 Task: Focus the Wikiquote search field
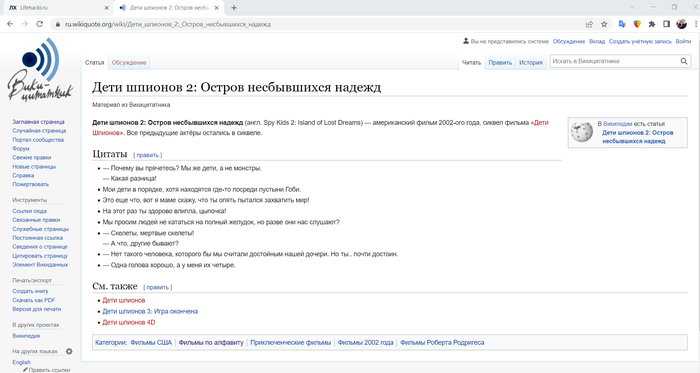615,61
